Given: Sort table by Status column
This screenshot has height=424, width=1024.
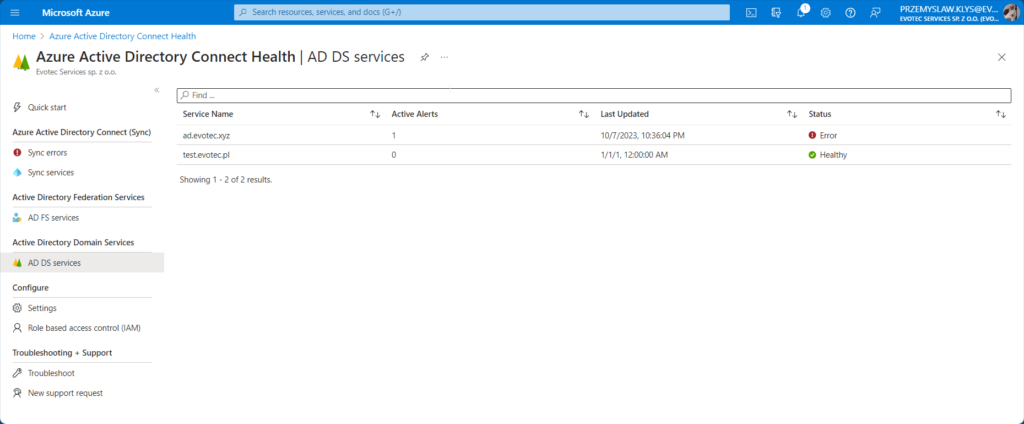Looking at the screenshot, I should [x=1000, y=114].
